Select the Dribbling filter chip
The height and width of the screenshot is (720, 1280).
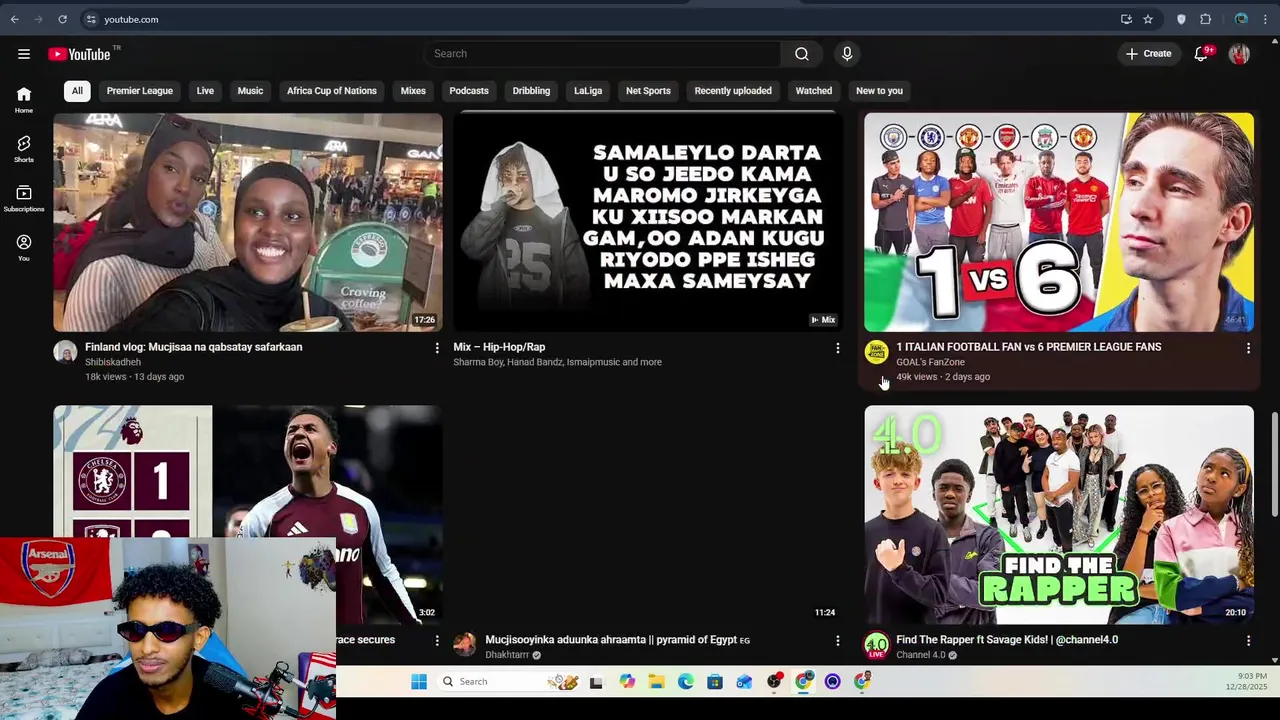tap(531, 91)
